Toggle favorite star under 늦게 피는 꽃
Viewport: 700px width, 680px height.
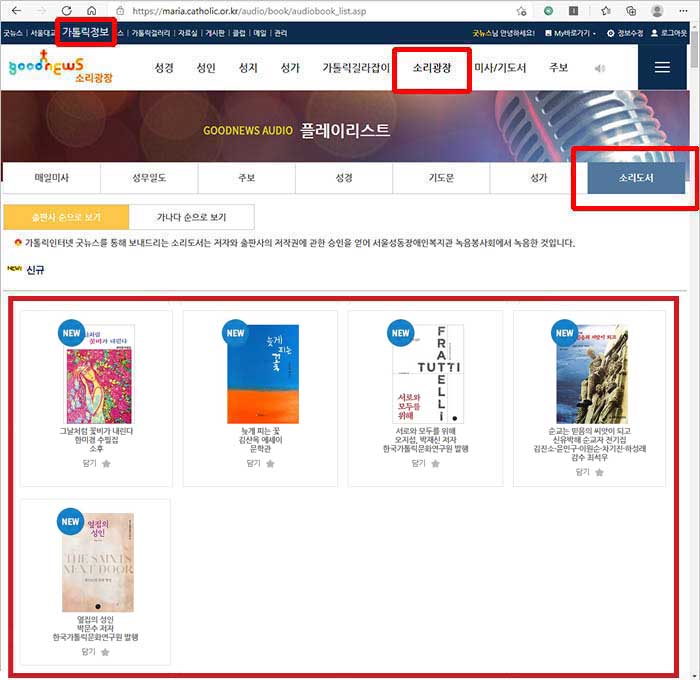270,463
